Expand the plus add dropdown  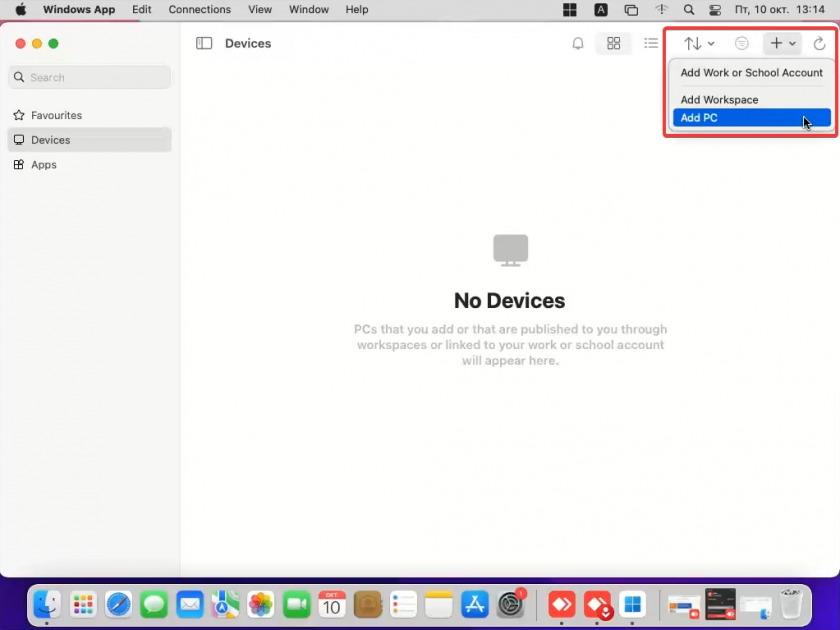point(782,44)
